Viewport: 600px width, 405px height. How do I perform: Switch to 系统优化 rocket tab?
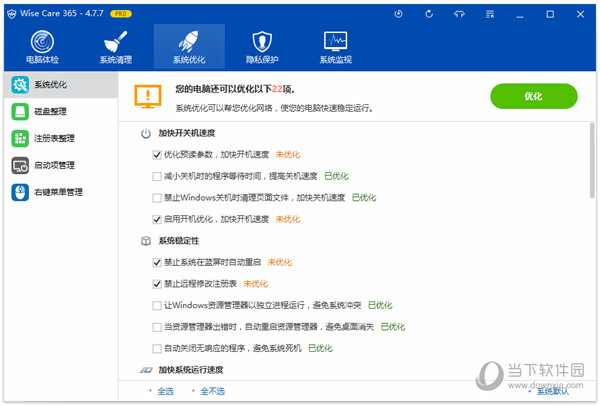click(x=189, y=47)
